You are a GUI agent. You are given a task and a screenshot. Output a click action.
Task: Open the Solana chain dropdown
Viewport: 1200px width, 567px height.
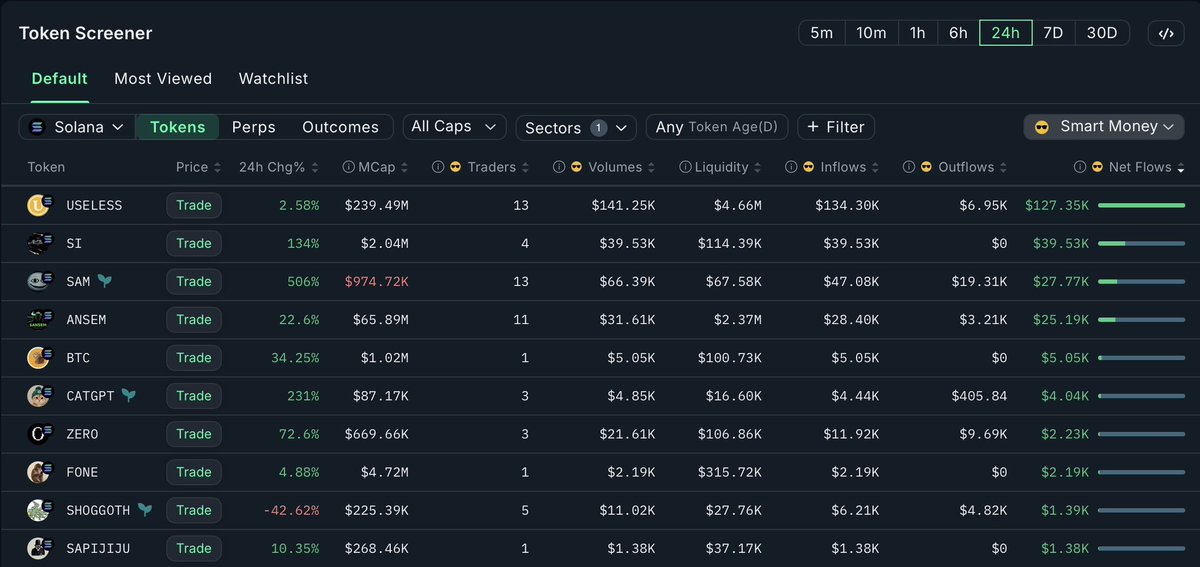[77, 127]
